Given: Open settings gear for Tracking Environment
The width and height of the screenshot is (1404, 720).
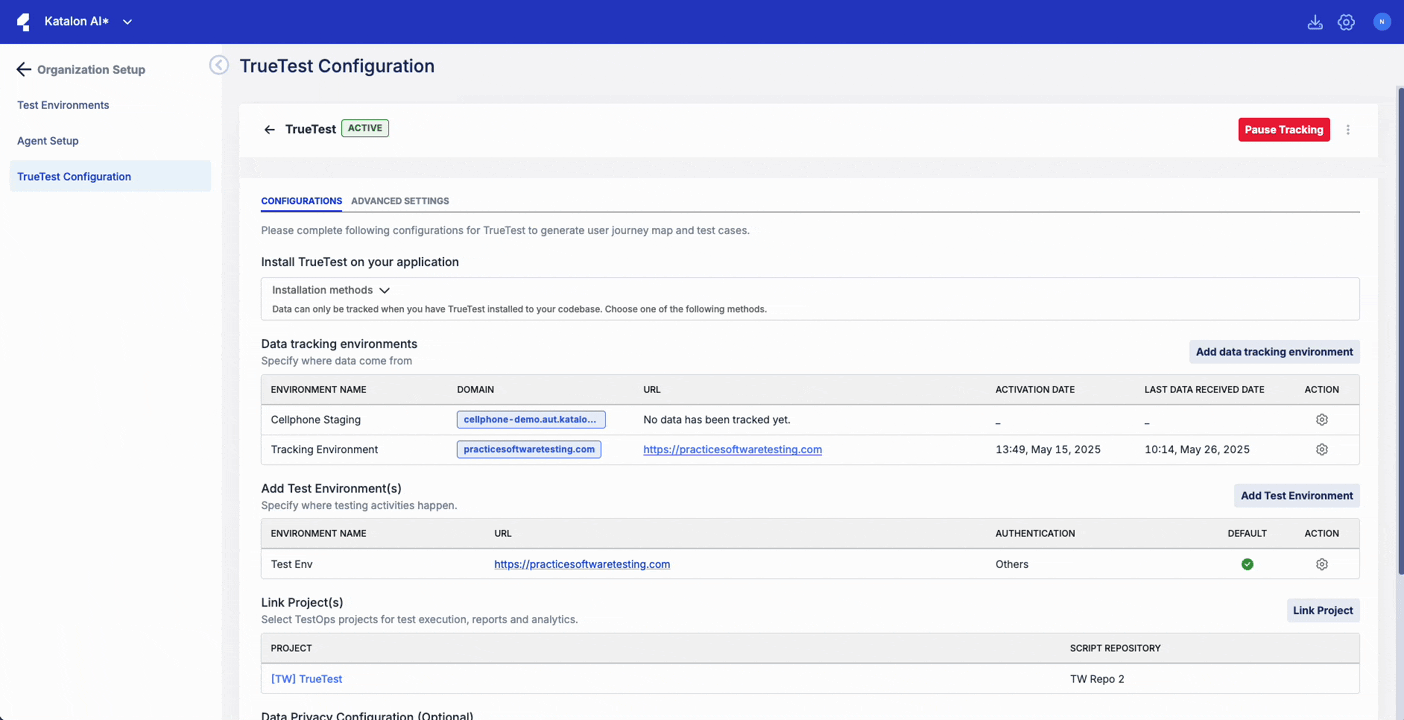Looking at the screenshot, I should 1322,450.
